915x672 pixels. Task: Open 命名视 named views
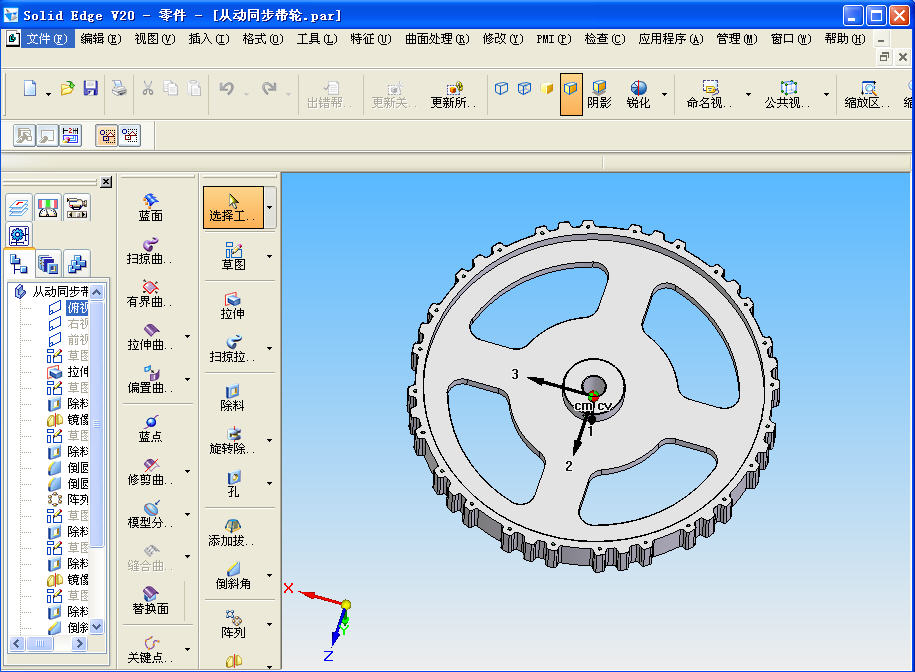pyautogui.click(x=710, y=95)
